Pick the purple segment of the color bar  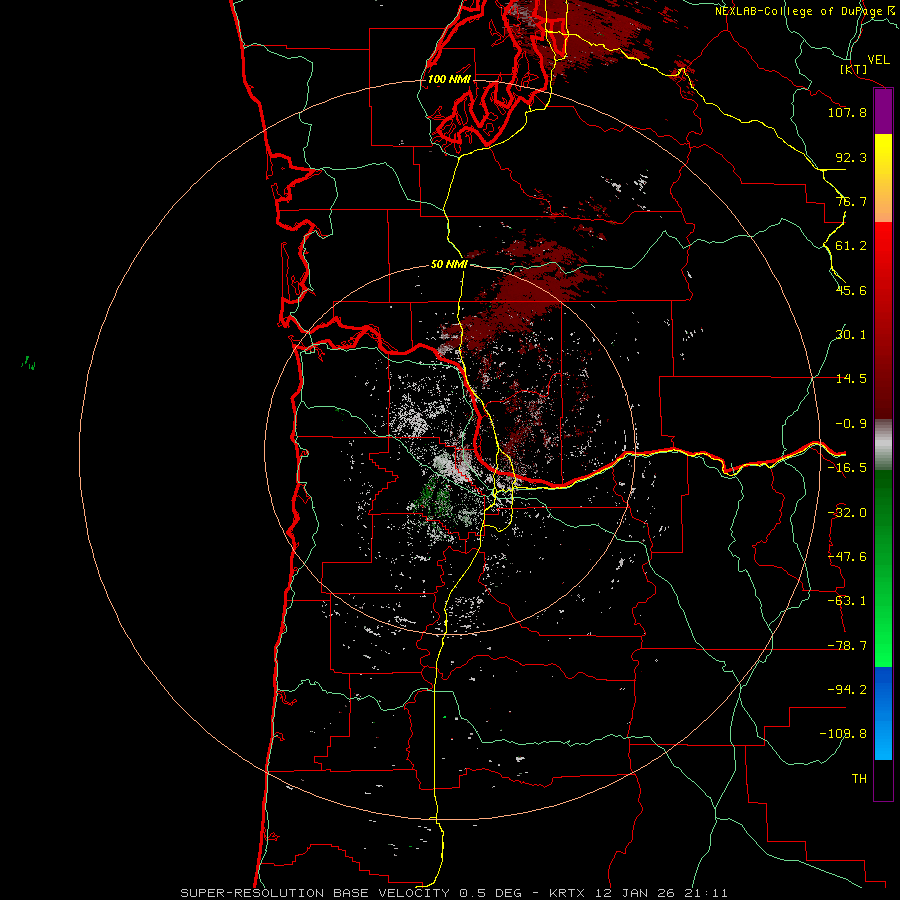[x=883, y=112]
